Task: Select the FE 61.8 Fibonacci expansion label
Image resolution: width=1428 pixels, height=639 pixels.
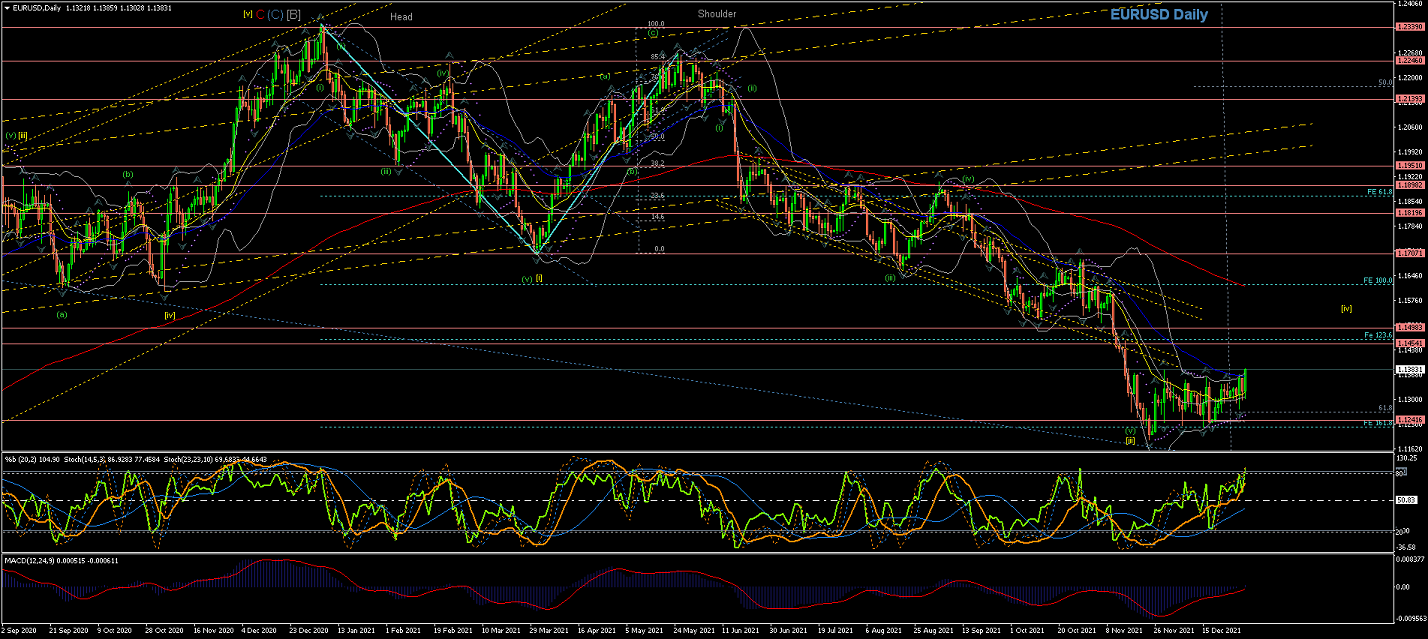Action: [1380, 191]
